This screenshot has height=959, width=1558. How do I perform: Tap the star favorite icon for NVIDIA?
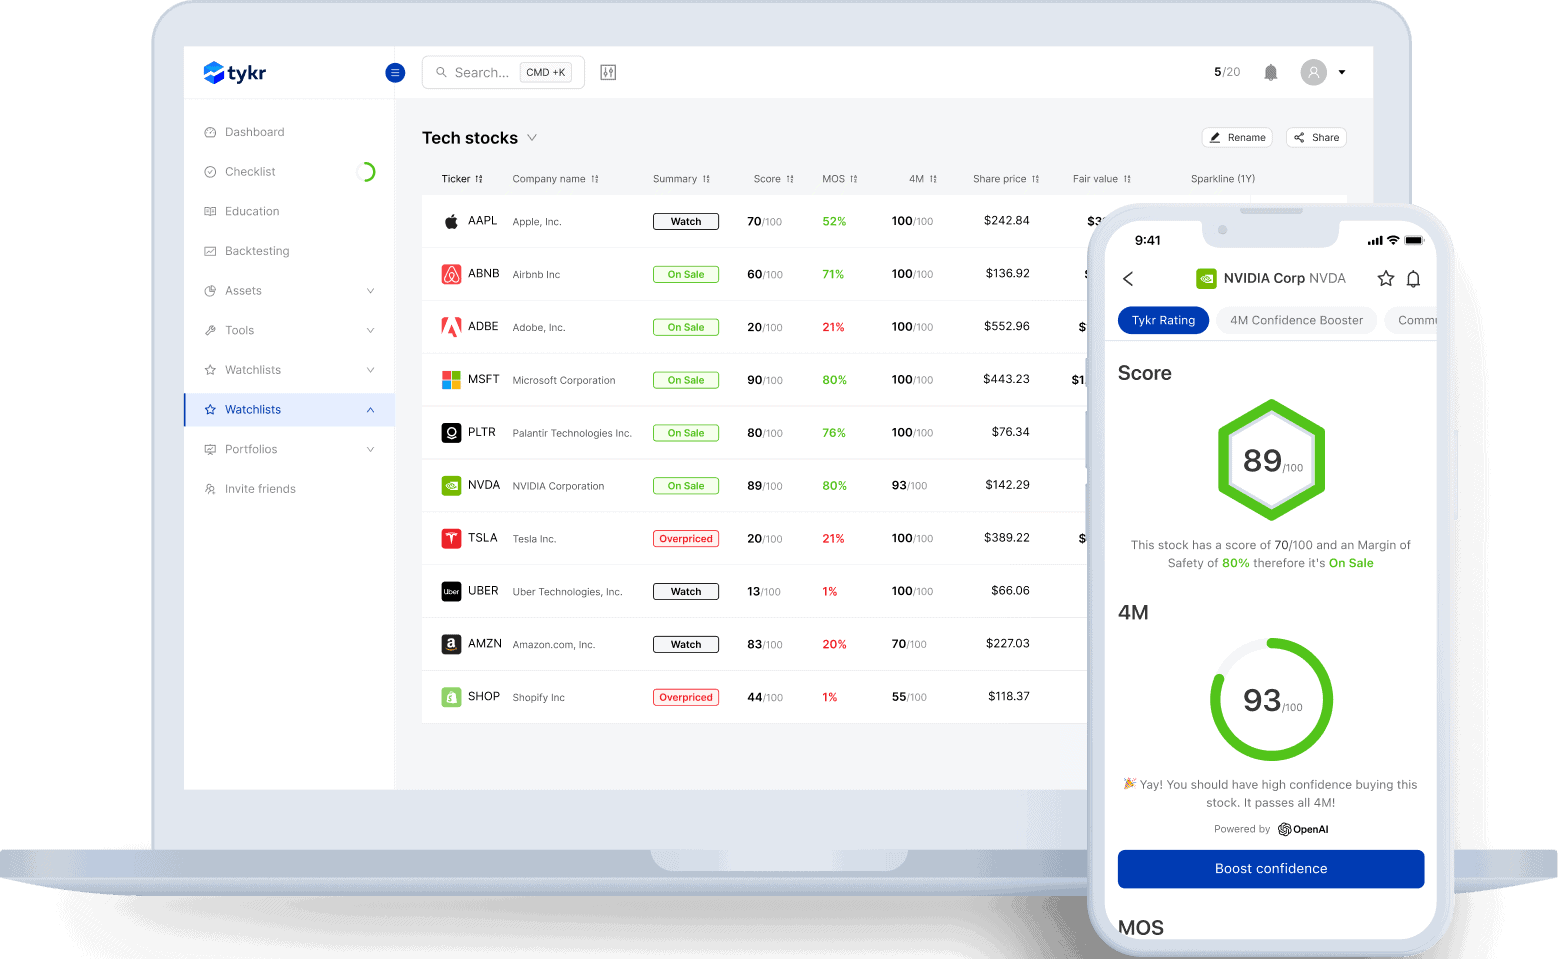coord(1385,279)
